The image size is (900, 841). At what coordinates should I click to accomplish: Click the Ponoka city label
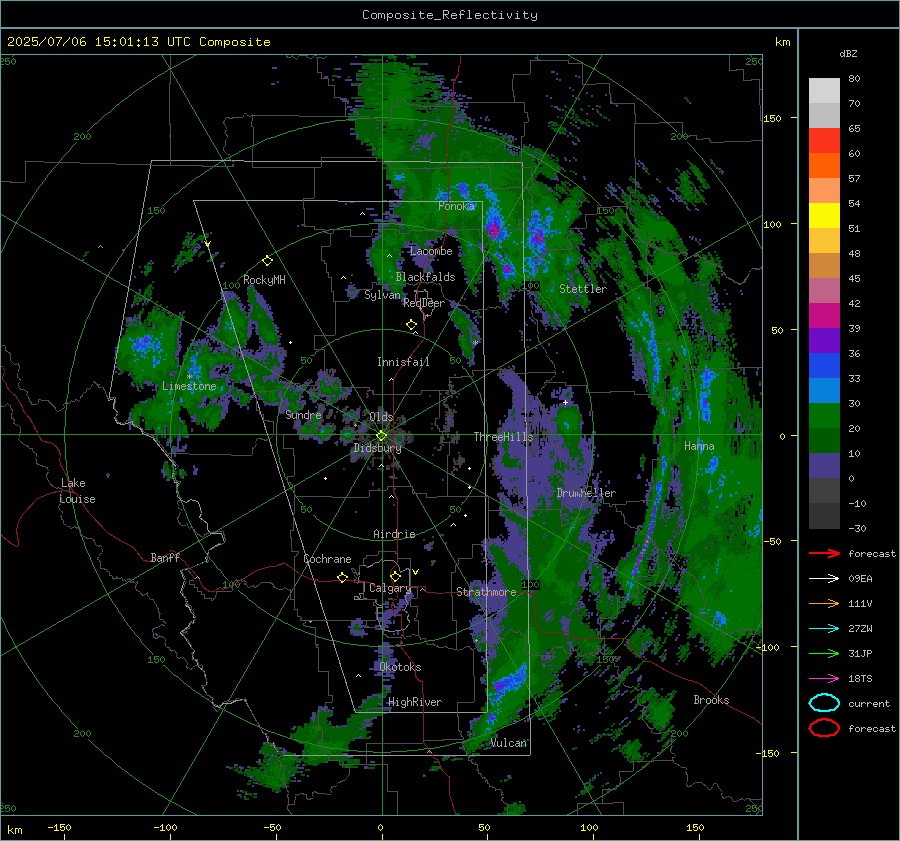456,206
